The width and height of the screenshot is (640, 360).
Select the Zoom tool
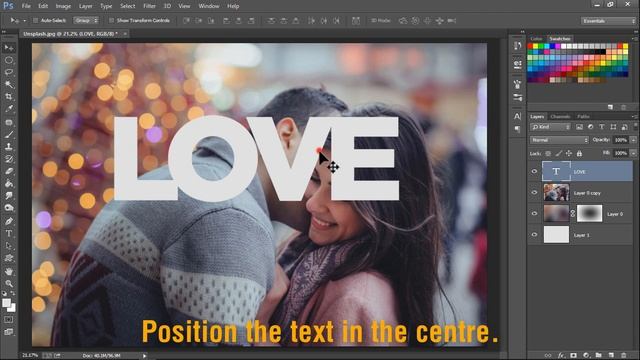tap(9, 283)
